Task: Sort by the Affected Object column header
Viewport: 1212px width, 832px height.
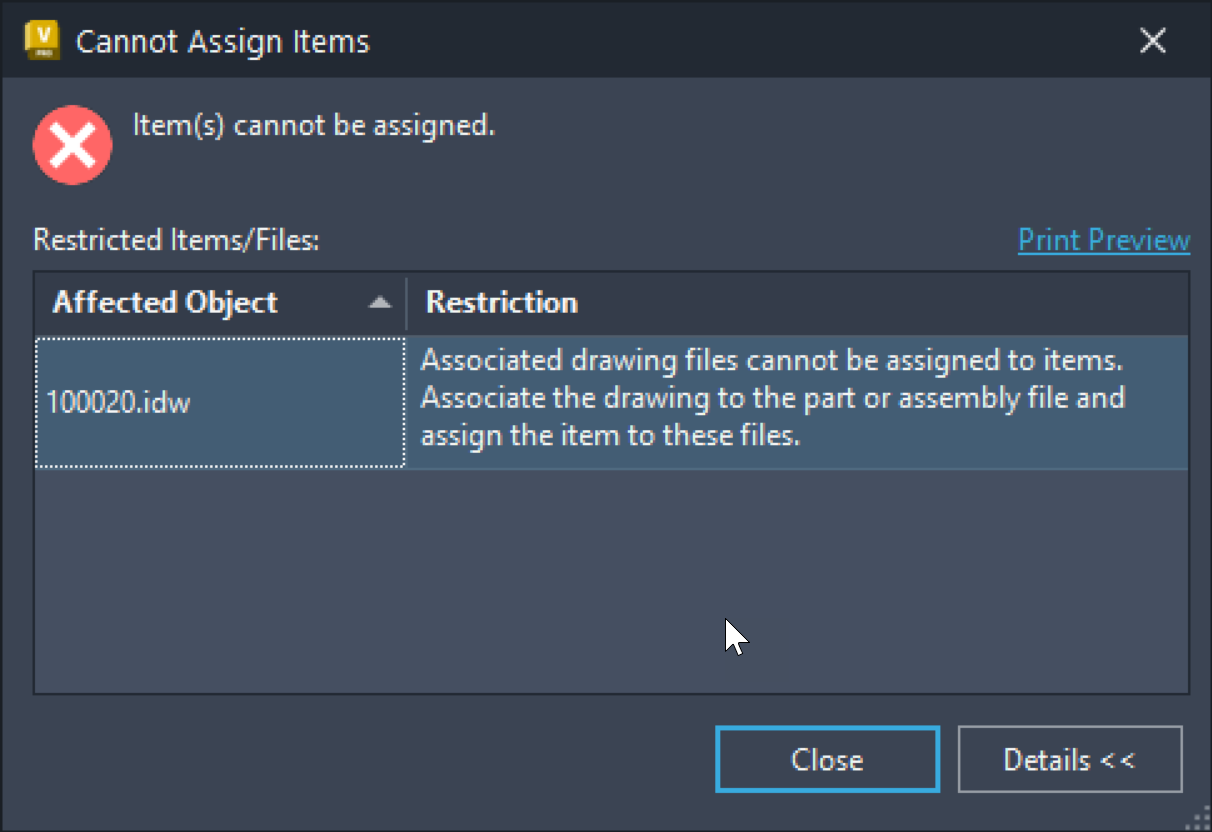Action: click(165, 303)
